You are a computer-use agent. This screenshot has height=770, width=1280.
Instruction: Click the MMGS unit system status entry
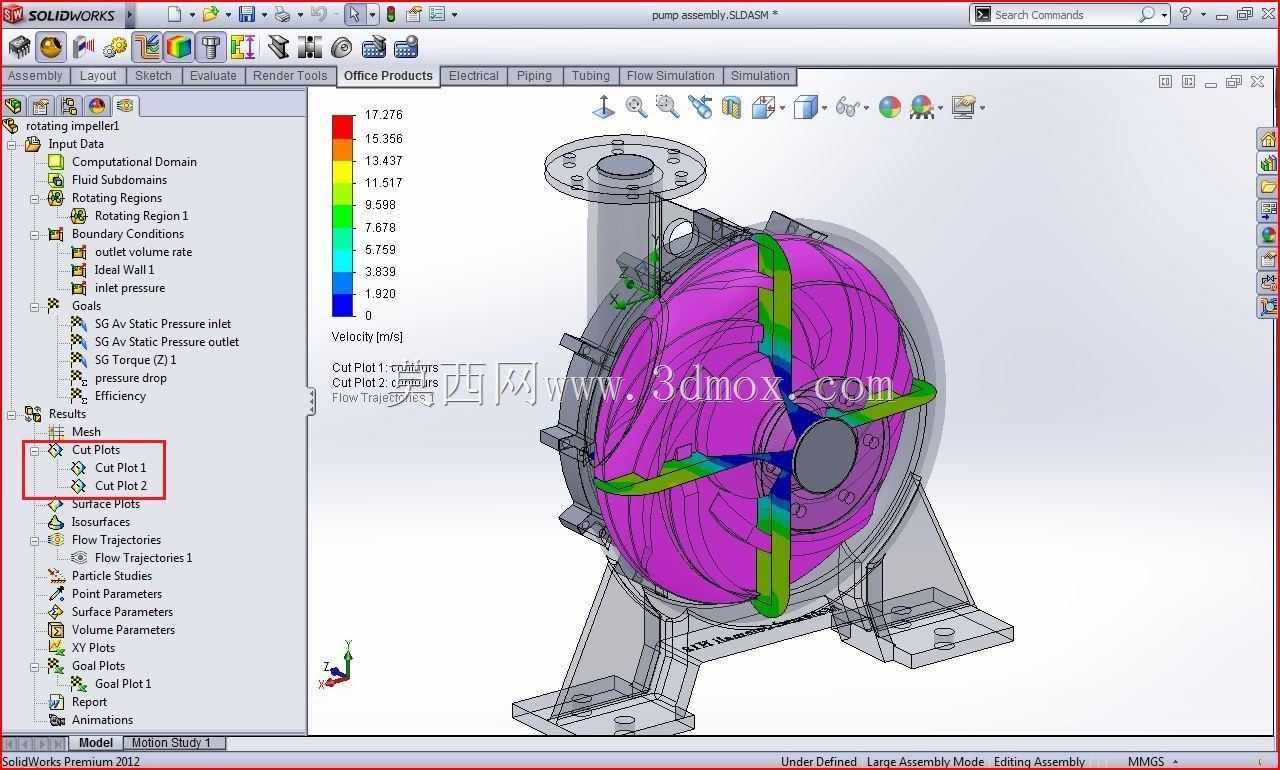[x=1145, y=762]
